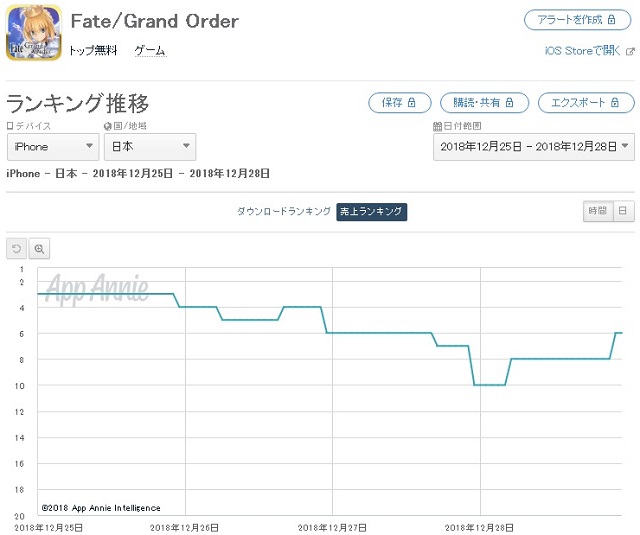
Task: Click the ゲーム category link
Action: (150, 51)
